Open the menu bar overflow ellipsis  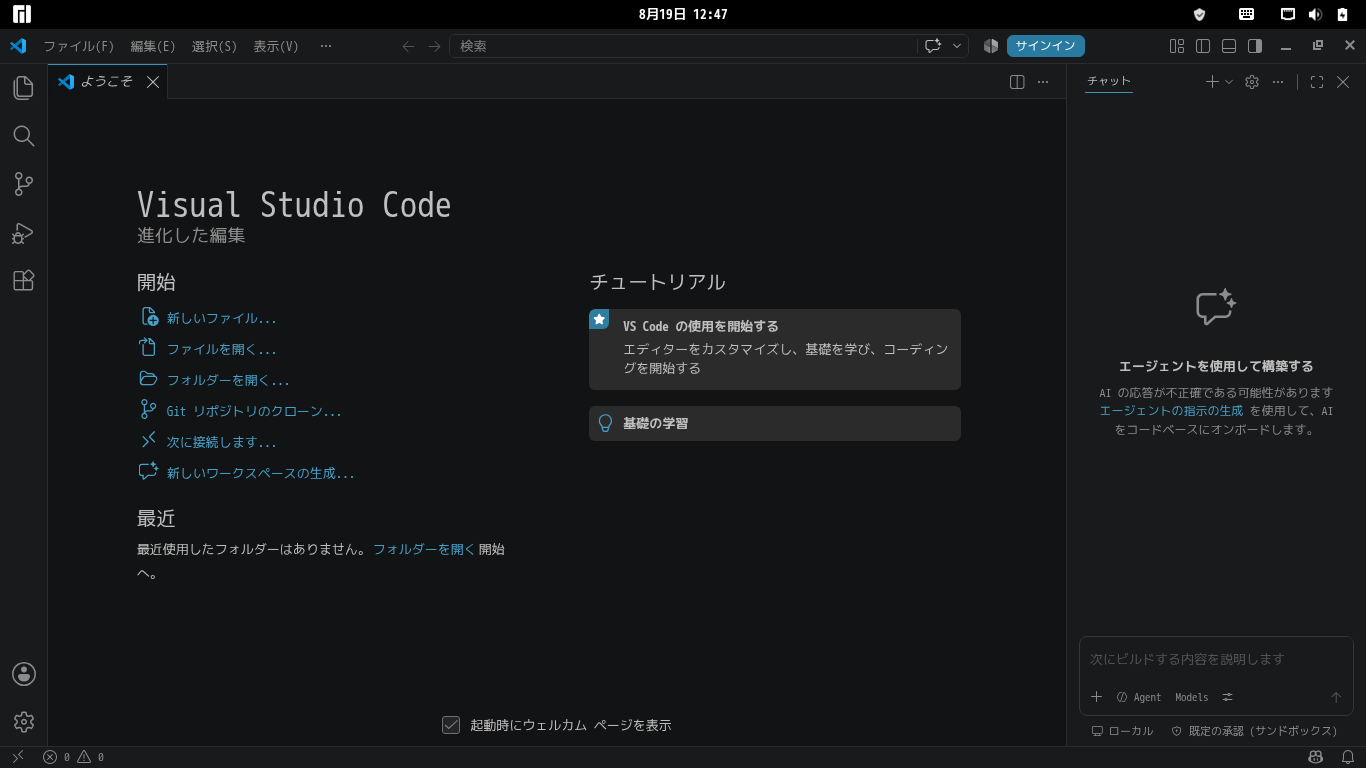326,46
